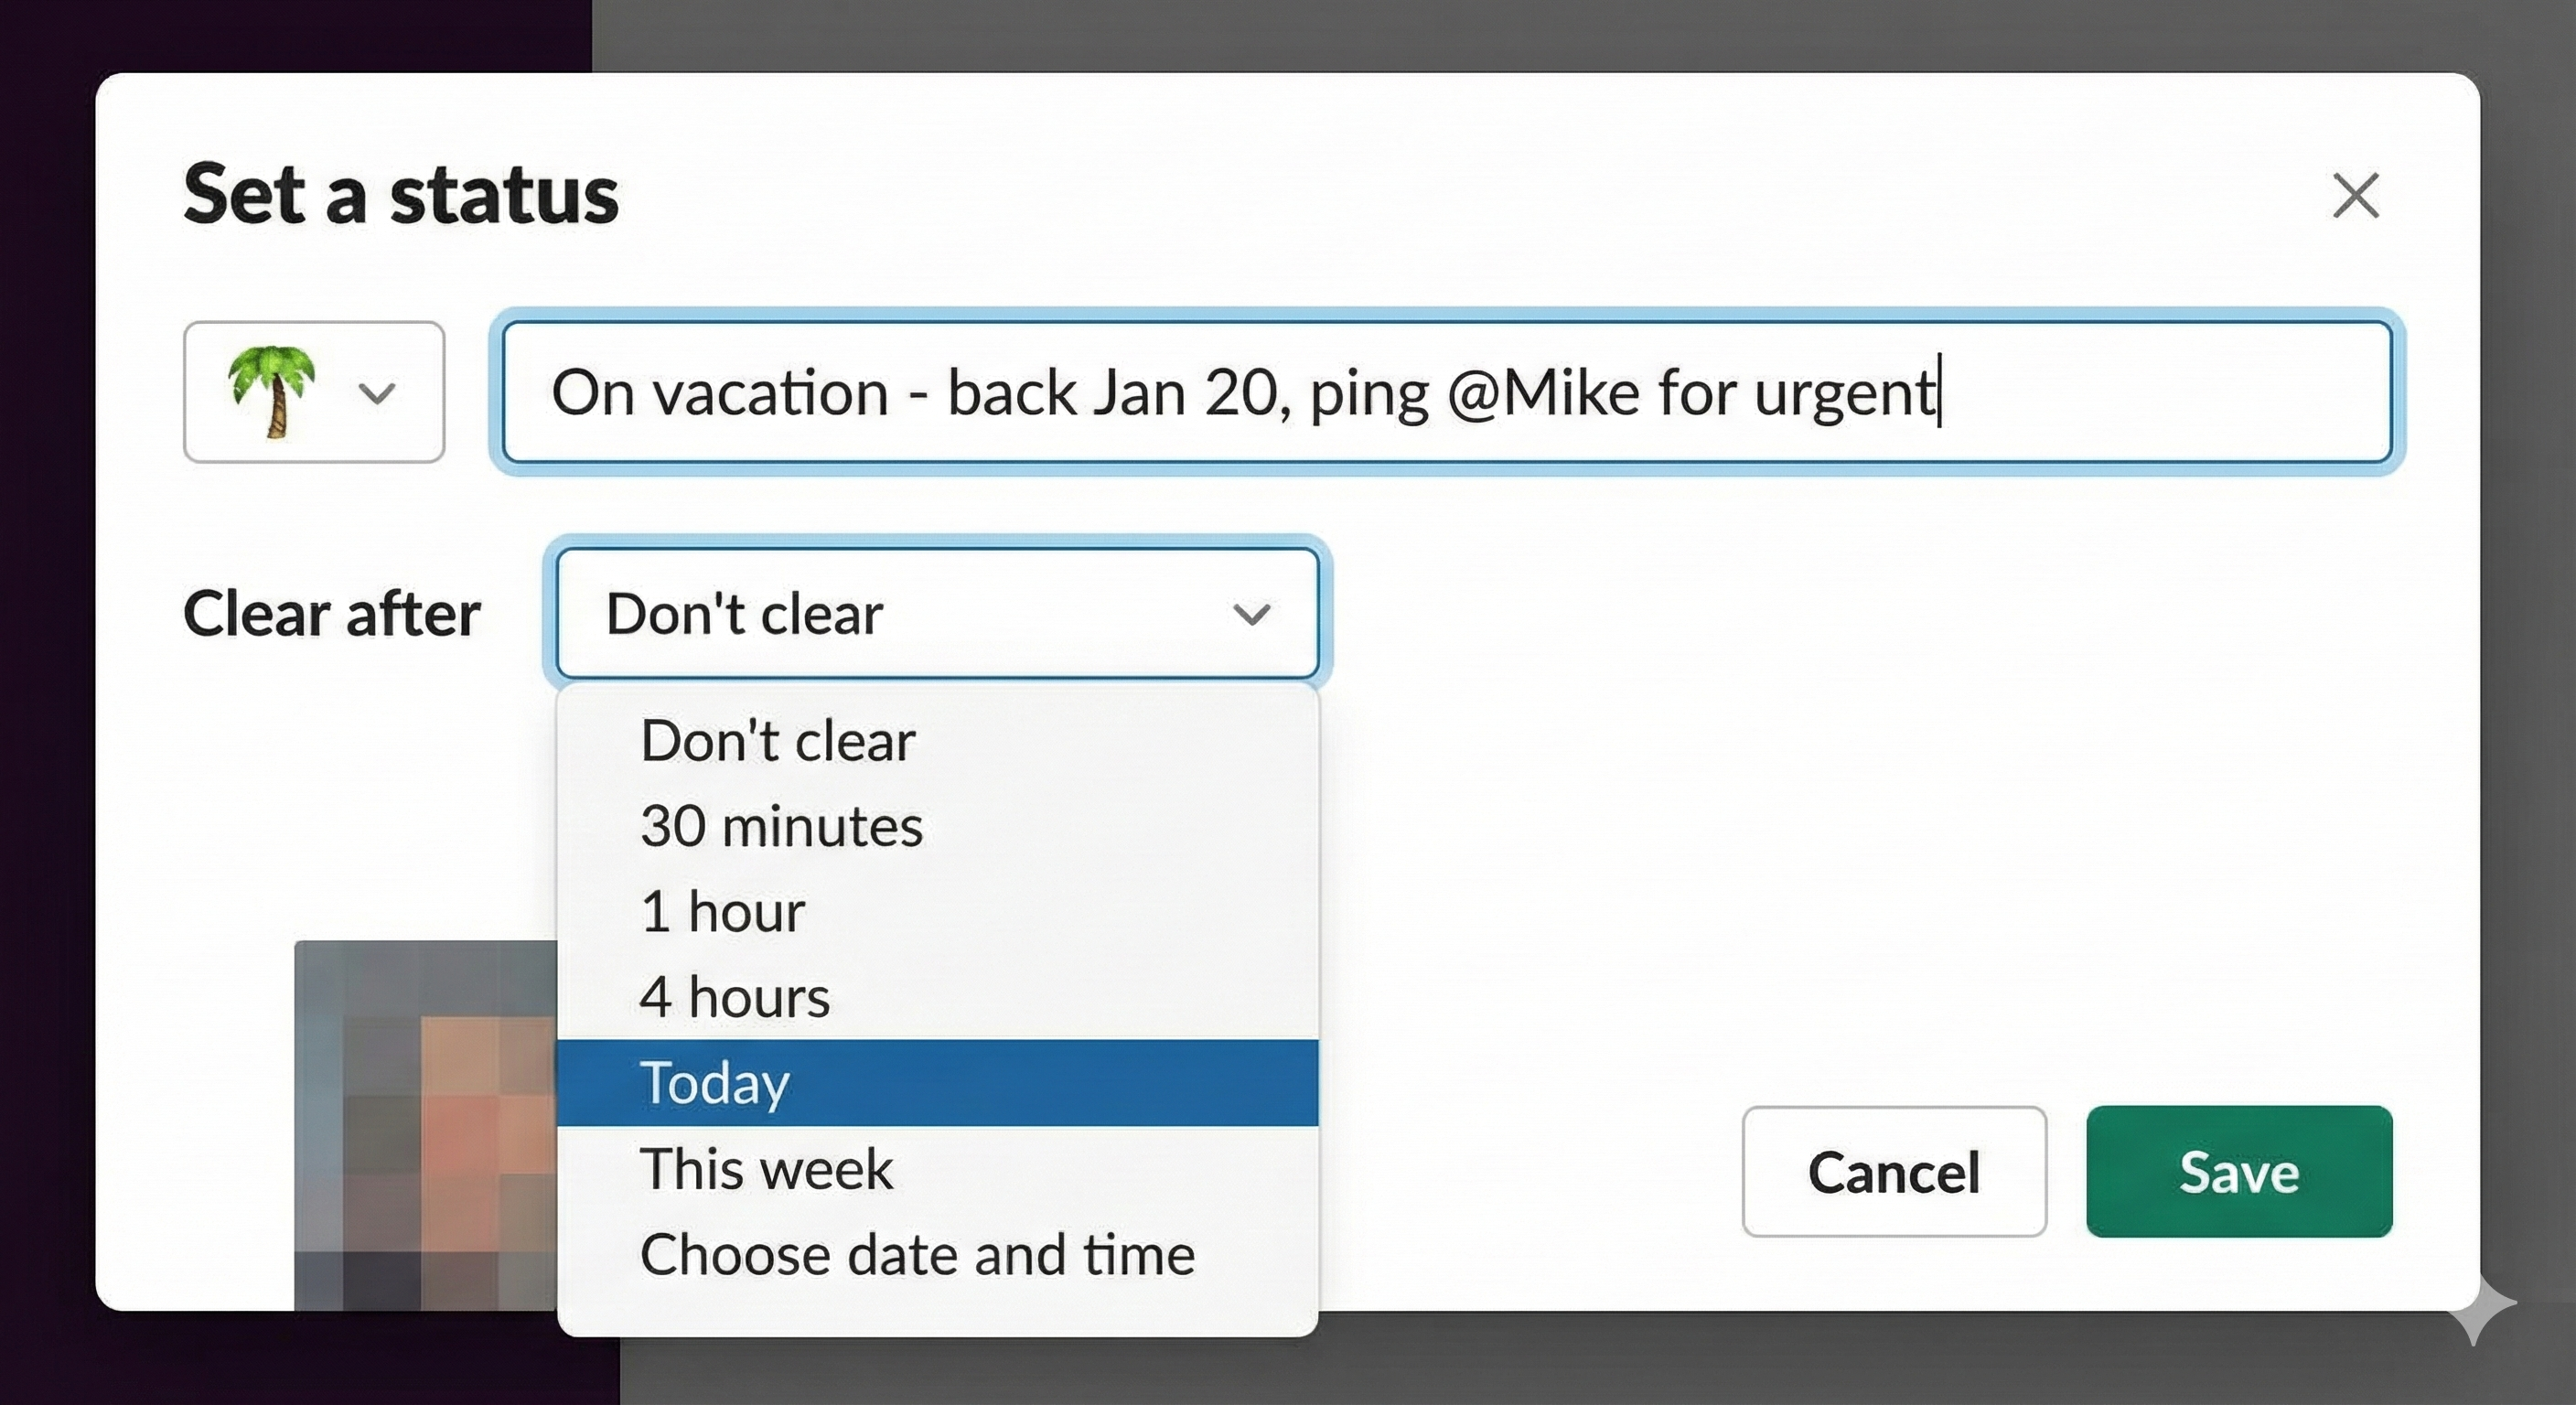
Task: Click the Don't clear value box
Action: (938, 611)
